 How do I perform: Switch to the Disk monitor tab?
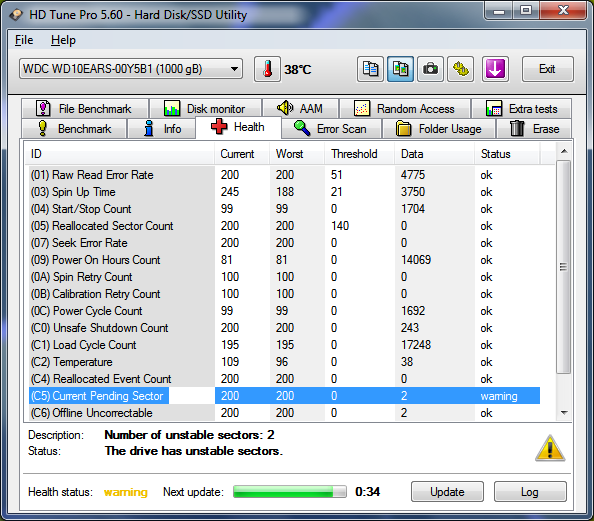(205, 109)
